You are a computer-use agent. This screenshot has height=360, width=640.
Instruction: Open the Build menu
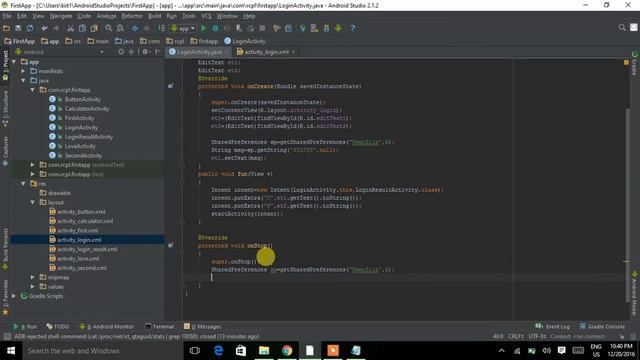click(154, 16)
